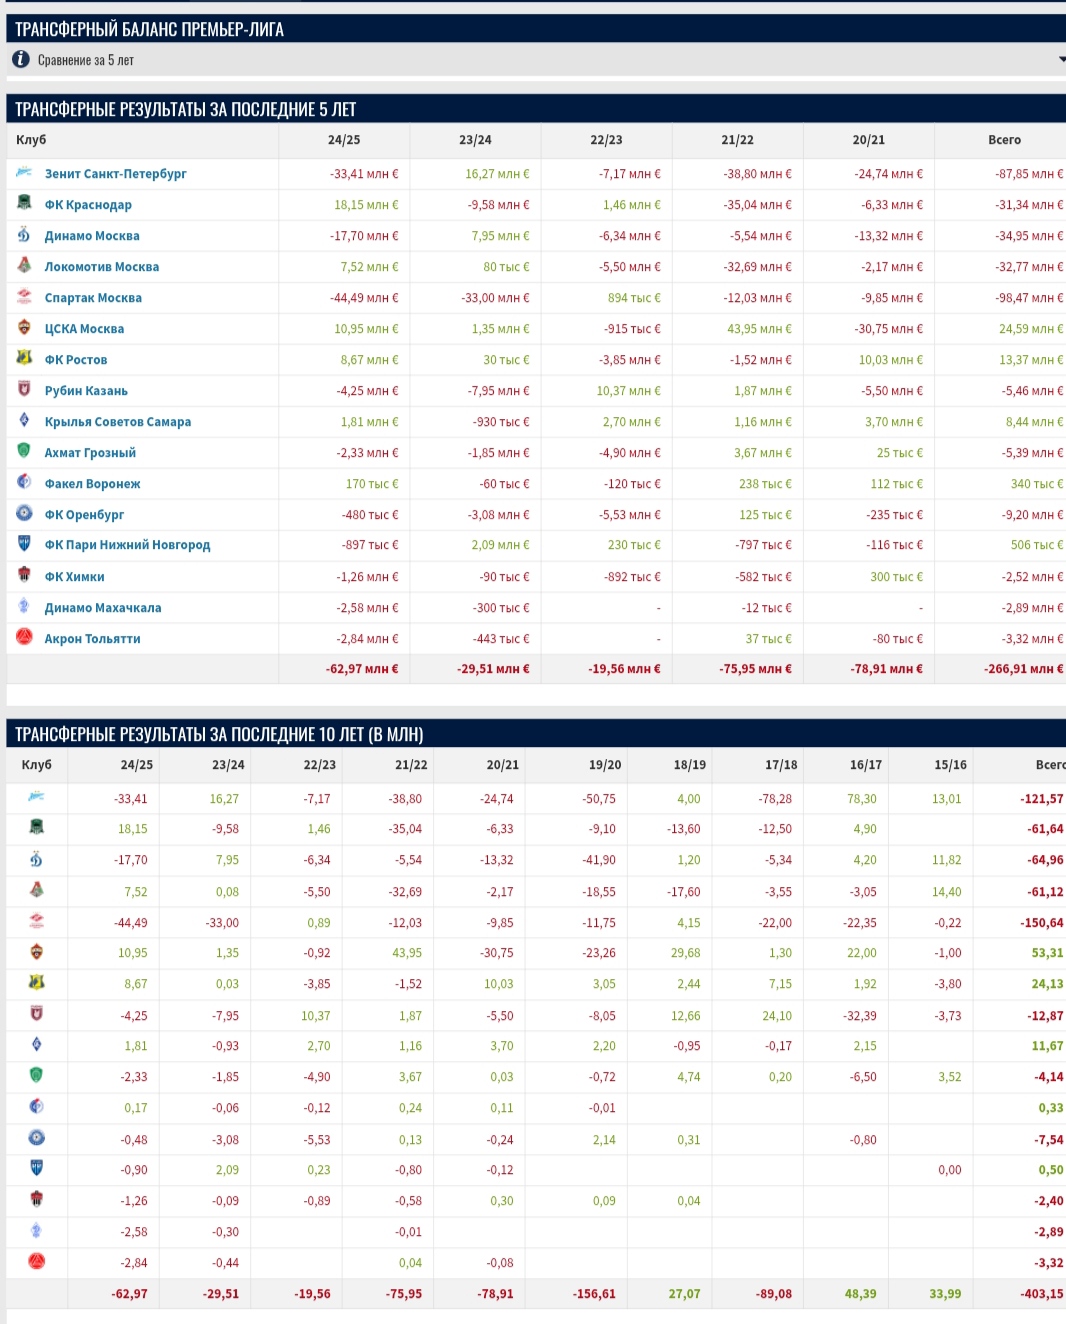The image size is (1066, 1324).
Task: Click Spartak Moskva crest in the 5-year table
Action: [24, 296]
